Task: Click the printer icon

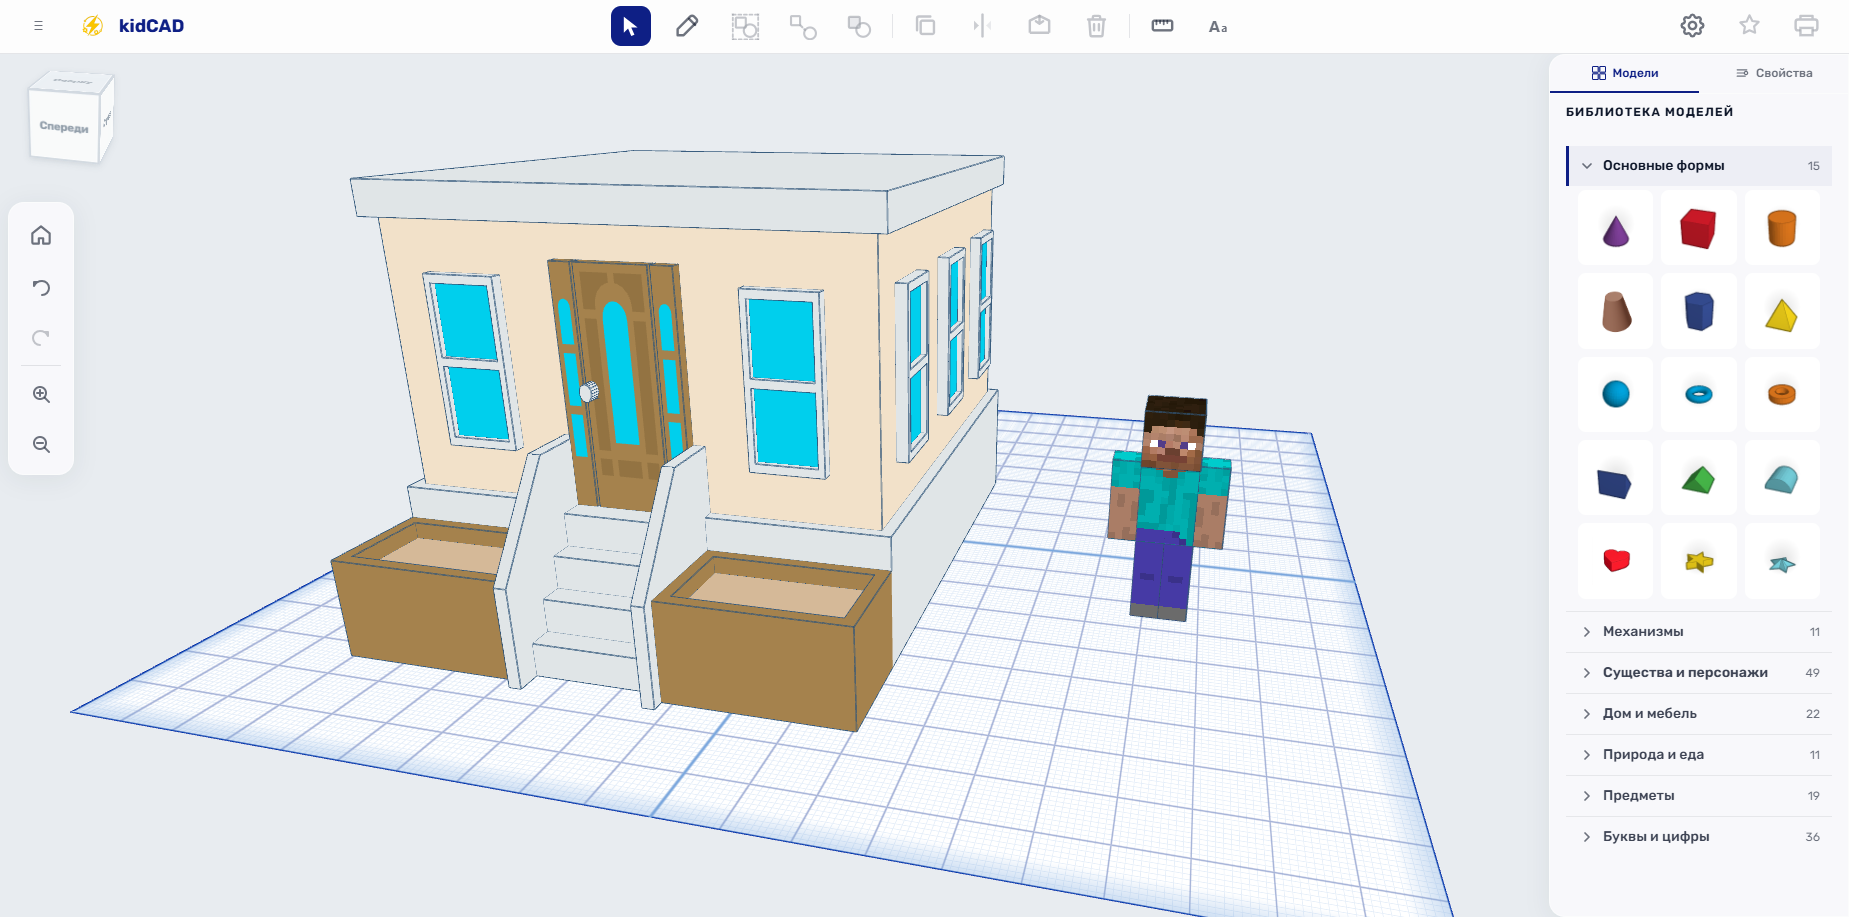Action: tap(1806, 26)
